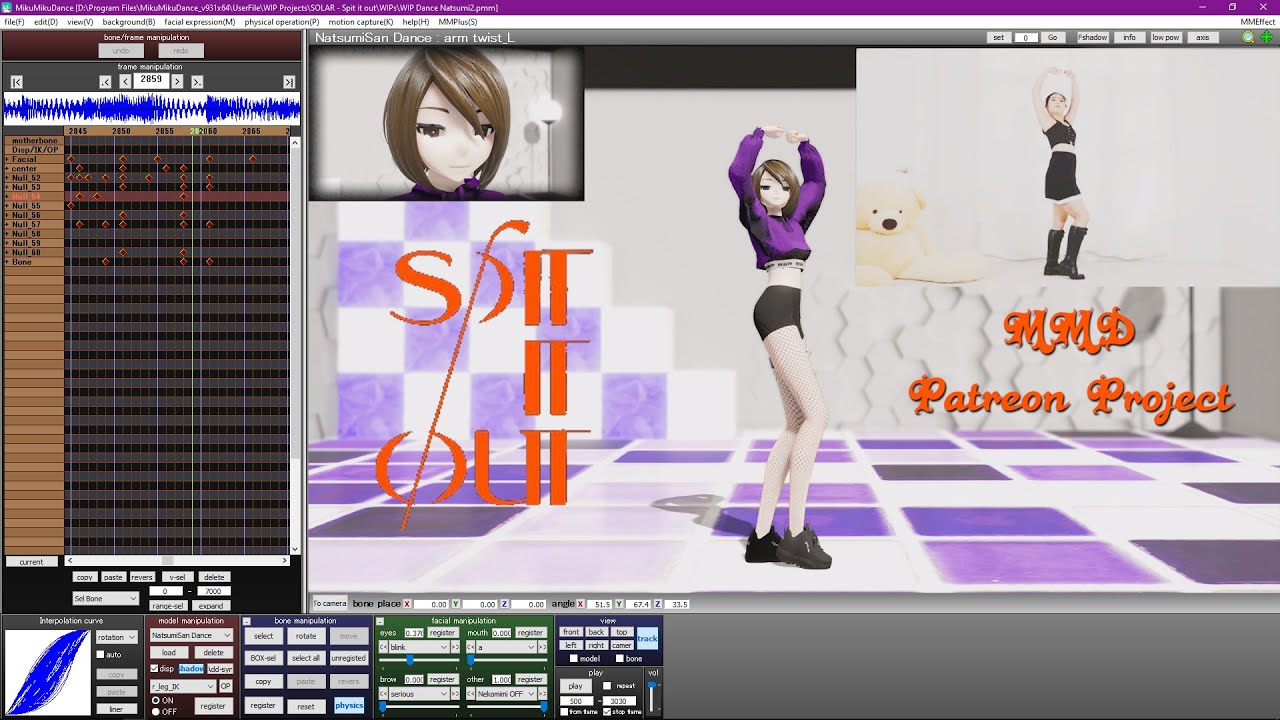Viewport: 1280px width, 720px height.
Task: Collapse the bone manipulation panel
Action: pyautogui.click(x=248, y=621)
